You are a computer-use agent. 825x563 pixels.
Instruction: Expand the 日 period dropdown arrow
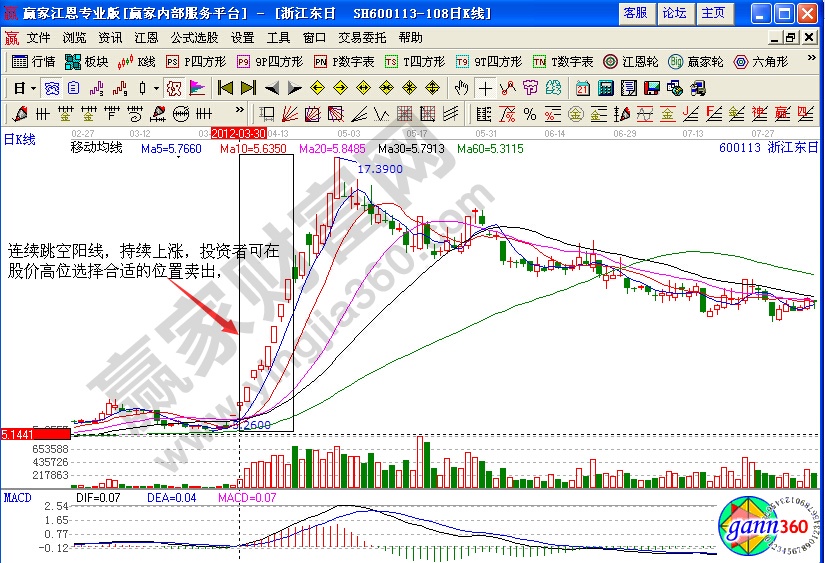click(x=31, y=88)
